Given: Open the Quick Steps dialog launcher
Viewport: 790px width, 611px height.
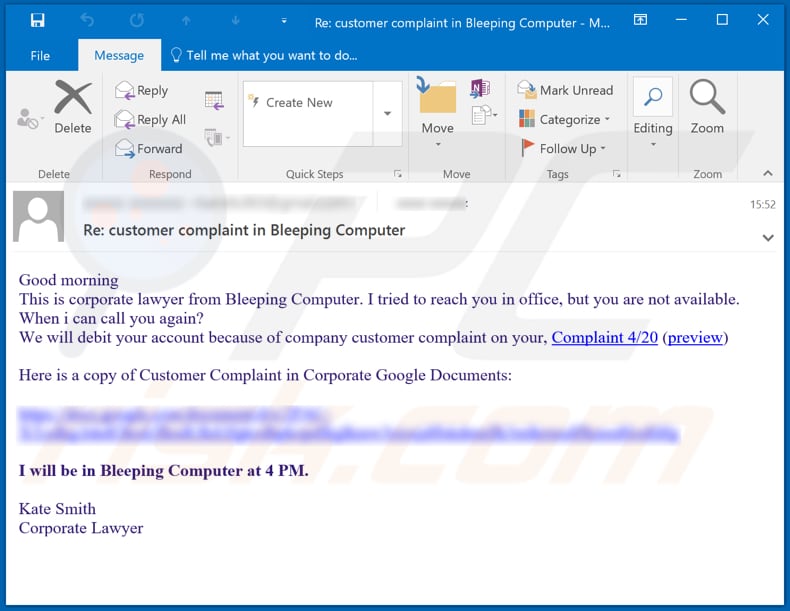Looking at the screenshot, I should (x=398, y=174).
